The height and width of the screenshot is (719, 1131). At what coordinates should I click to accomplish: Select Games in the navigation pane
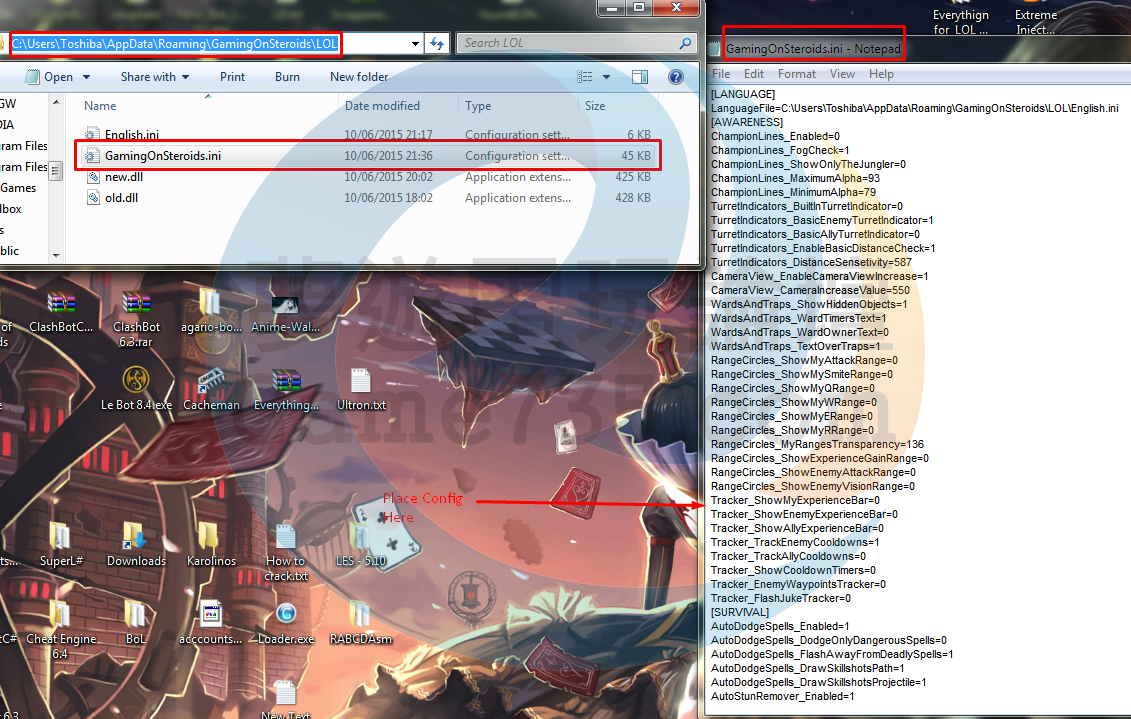pos(18,188)
